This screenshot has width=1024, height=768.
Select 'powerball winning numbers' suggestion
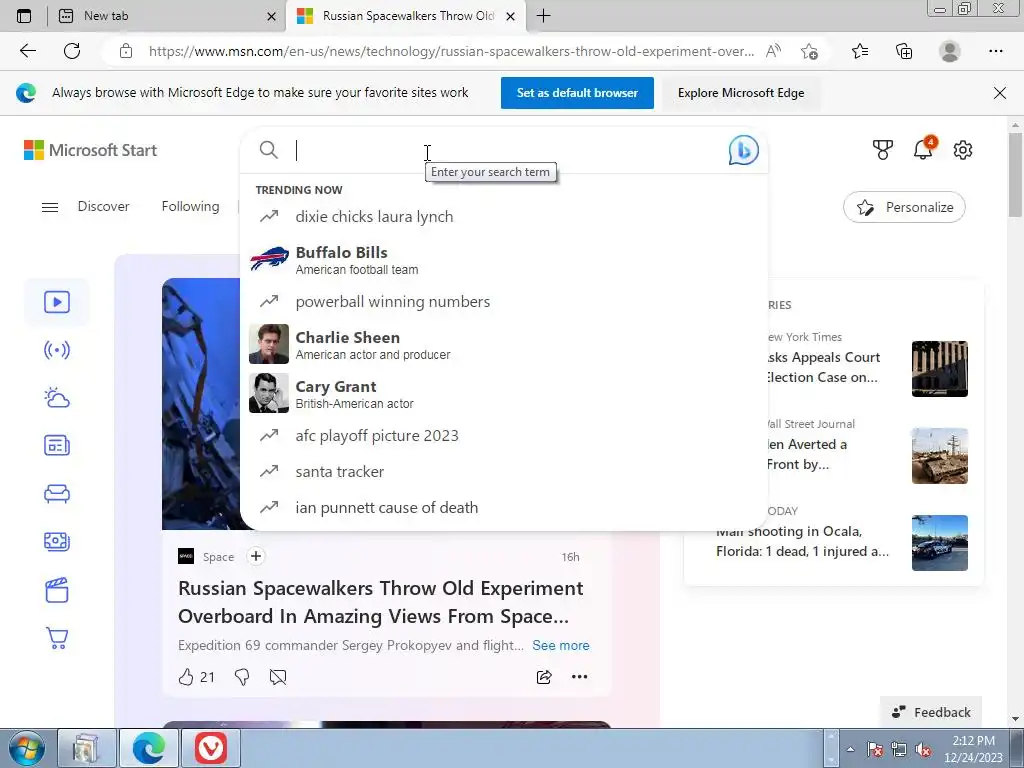(x=504, y=301)
